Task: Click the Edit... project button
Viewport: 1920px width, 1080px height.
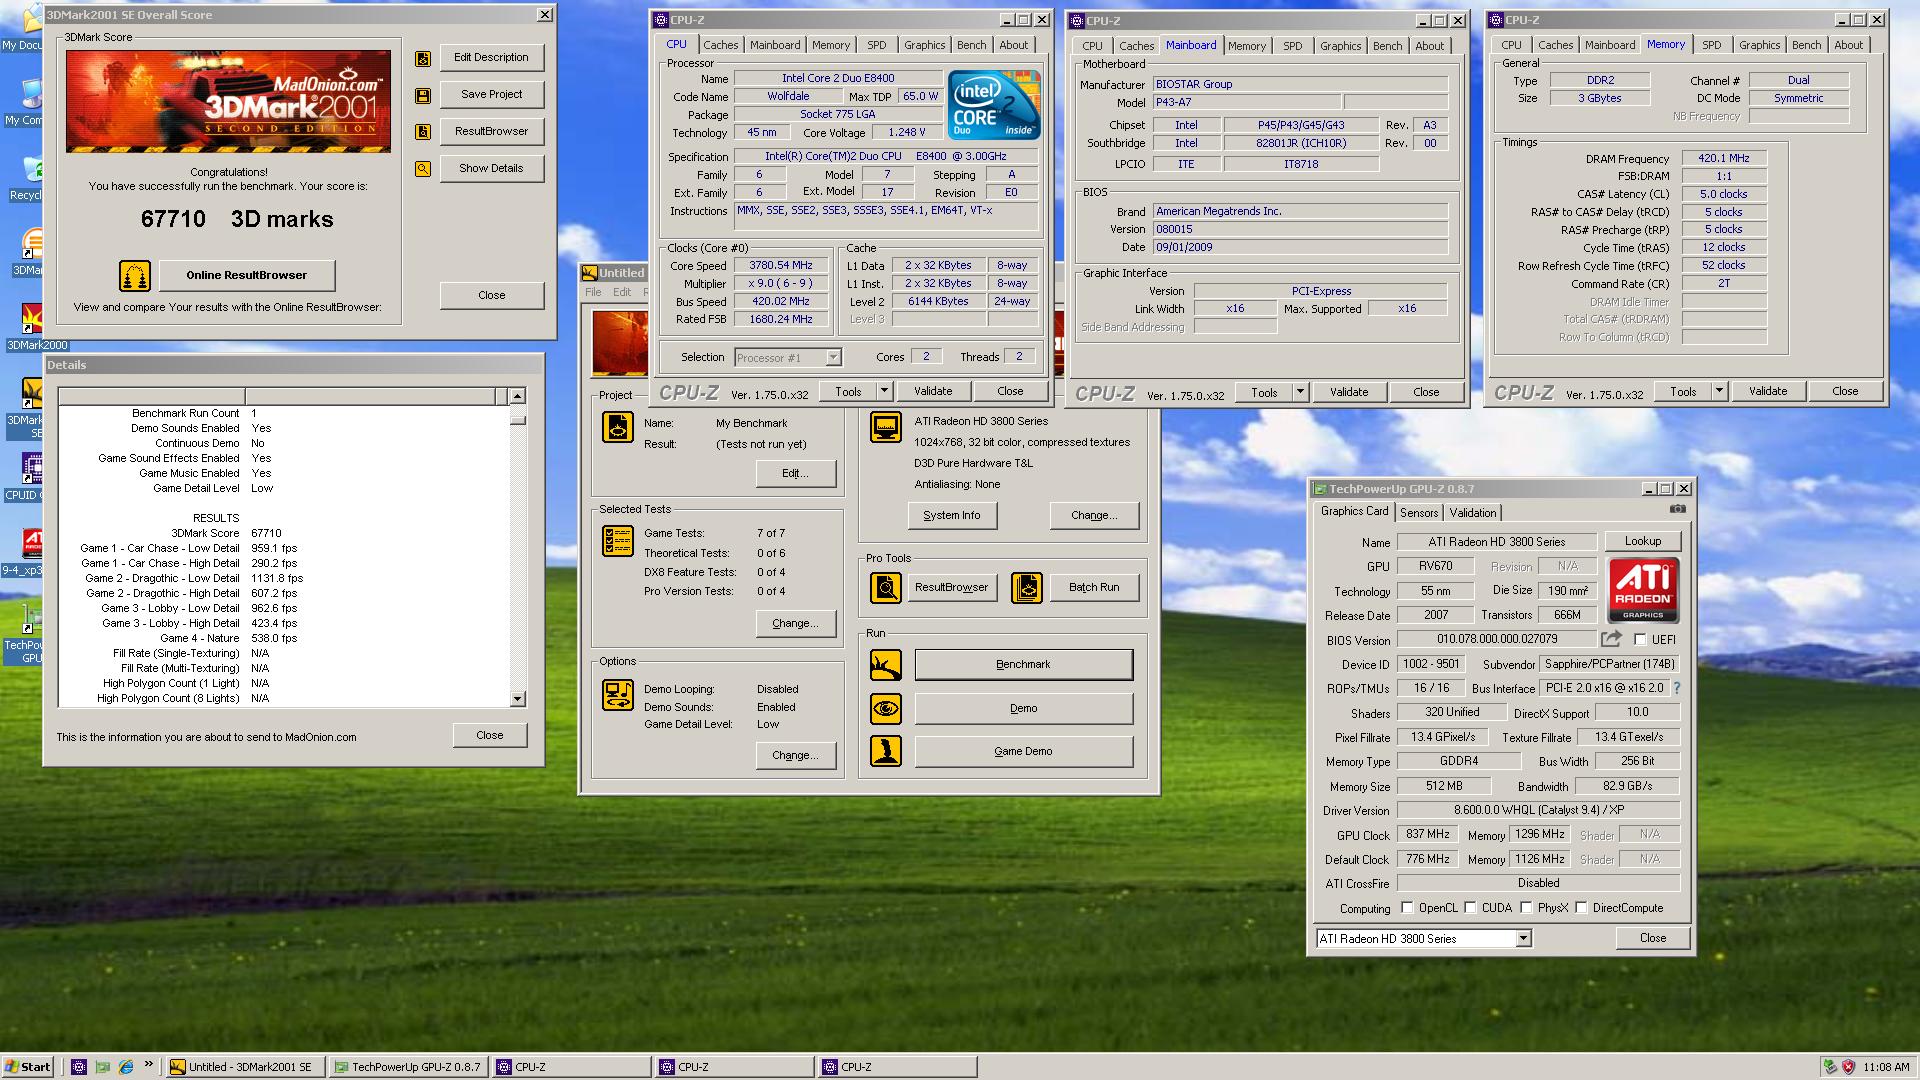Action: click(x=795, y=473)
